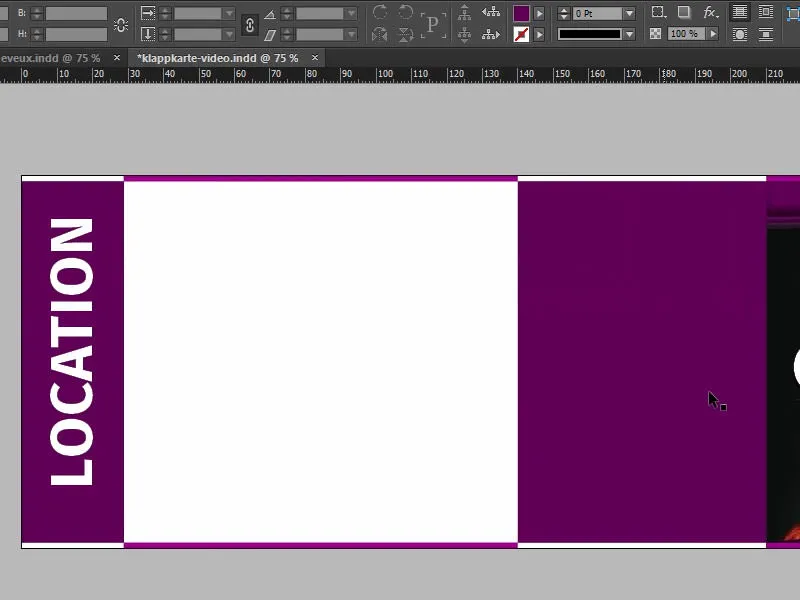800x600 pixels.
Task: Click the 0 Pt stroke weight field
Action: pyautogui.click(x=597, y=13)
